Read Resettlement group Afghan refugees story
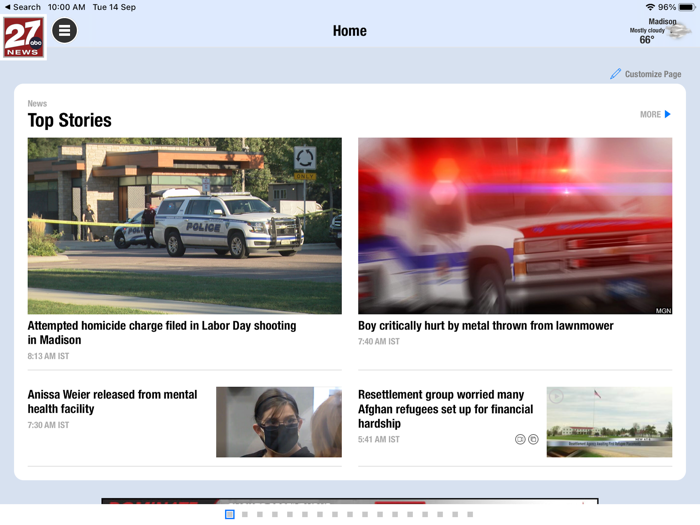The width and height of the screenshot is (700, 525). click(445, 409)
